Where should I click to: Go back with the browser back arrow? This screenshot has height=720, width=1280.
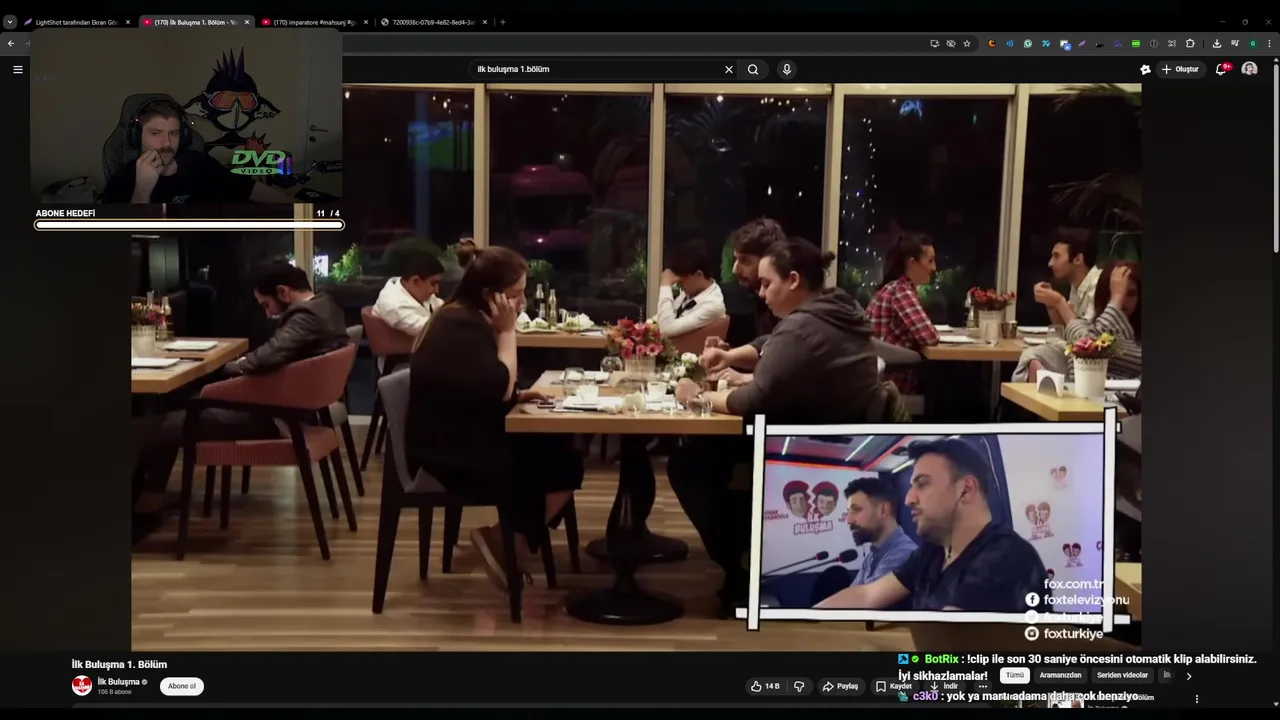(x=10, y=43)
